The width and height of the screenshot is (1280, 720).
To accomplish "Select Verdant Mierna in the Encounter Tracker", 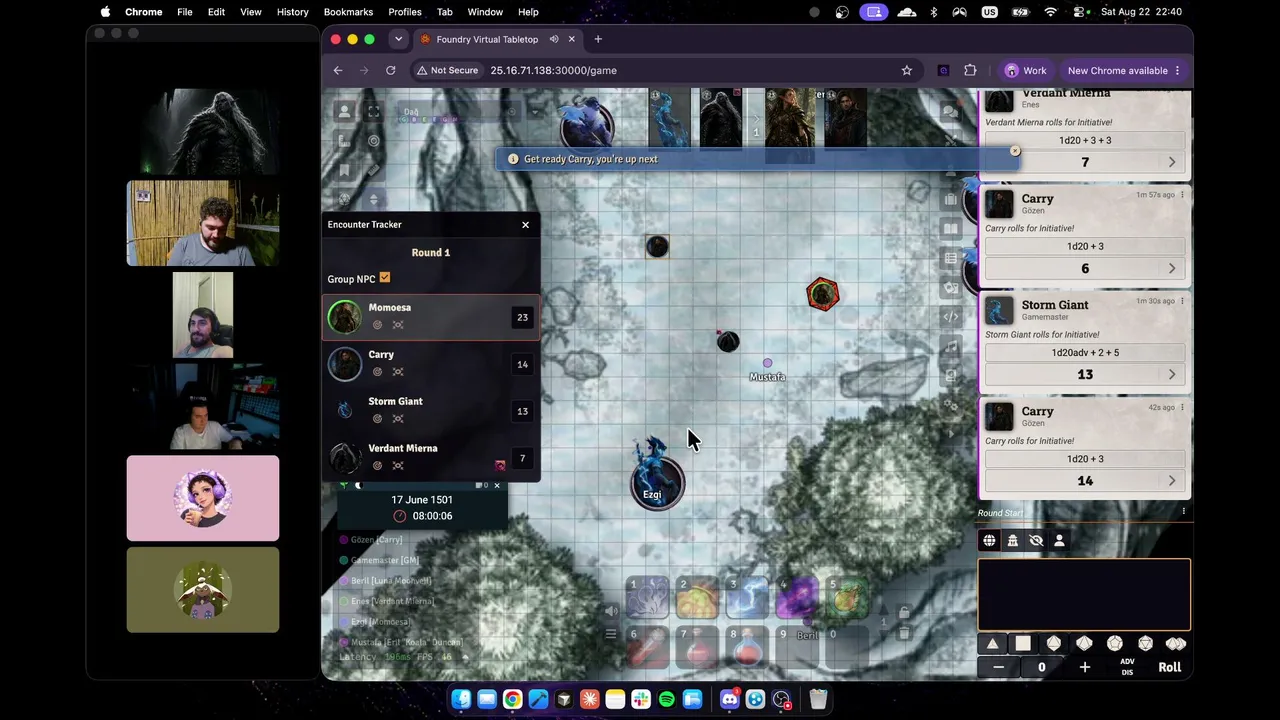I will pyautogui.click(x=431, y=458).
